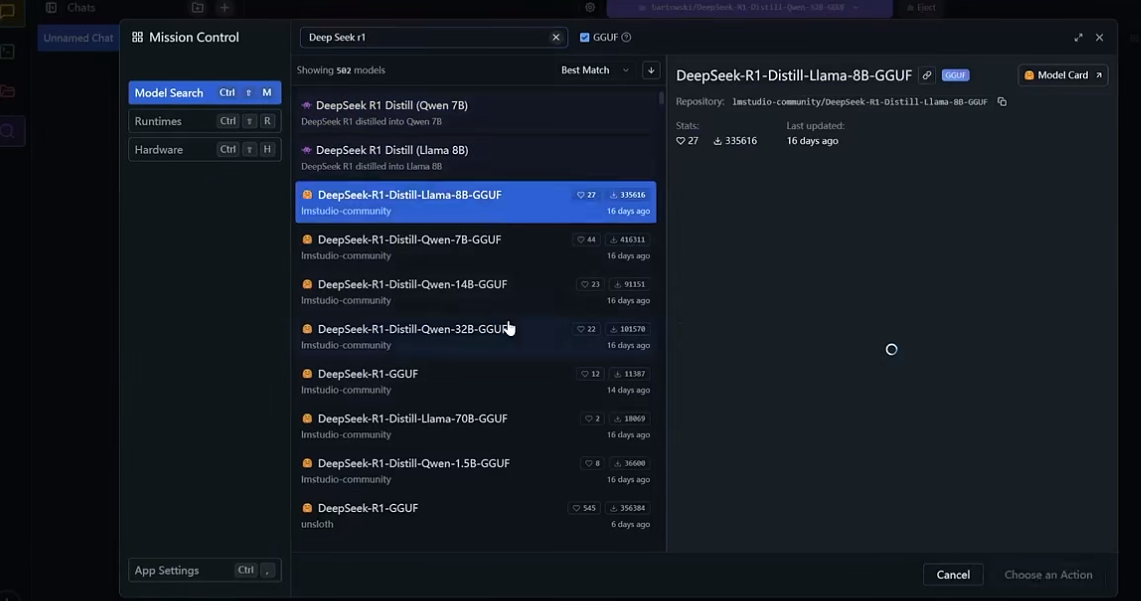Image resolution: width=1141 pixels, height=601 pixels.
Task: Toggle sort direction arrow button
Action: pos(651,70)
